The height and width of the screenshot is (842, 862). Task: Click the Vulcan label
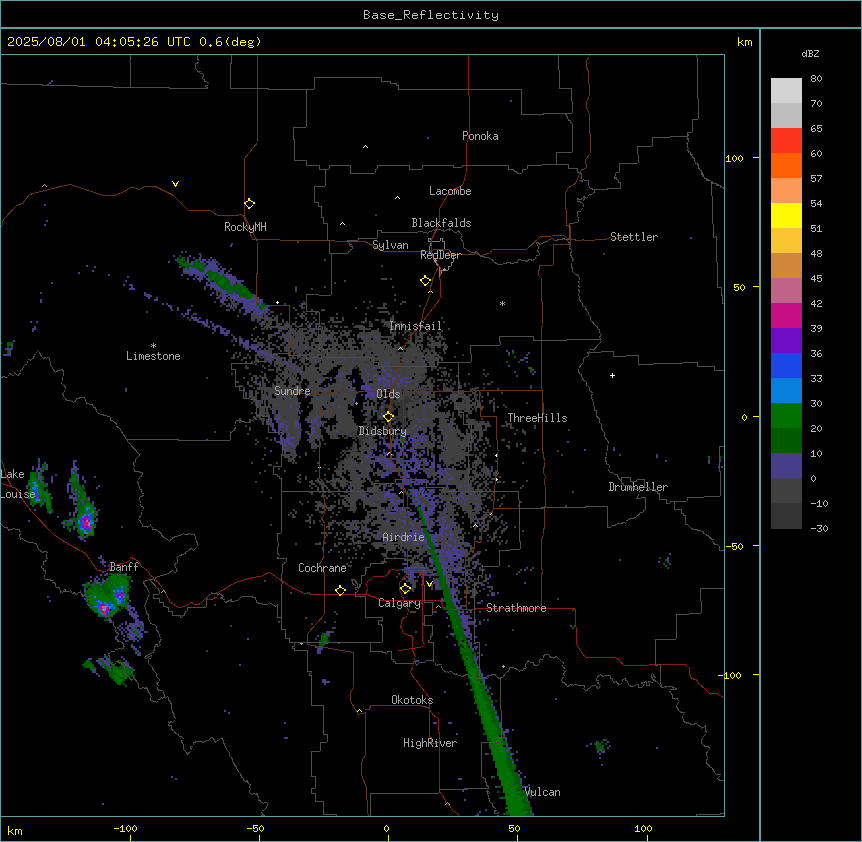click(543, 792)
